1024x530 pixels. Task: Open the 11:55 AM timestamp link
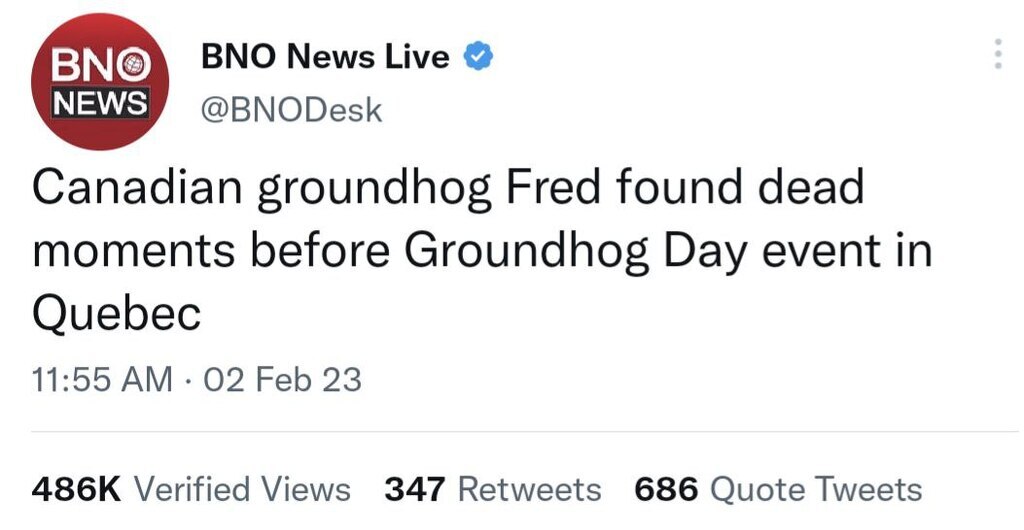(102, 380)
